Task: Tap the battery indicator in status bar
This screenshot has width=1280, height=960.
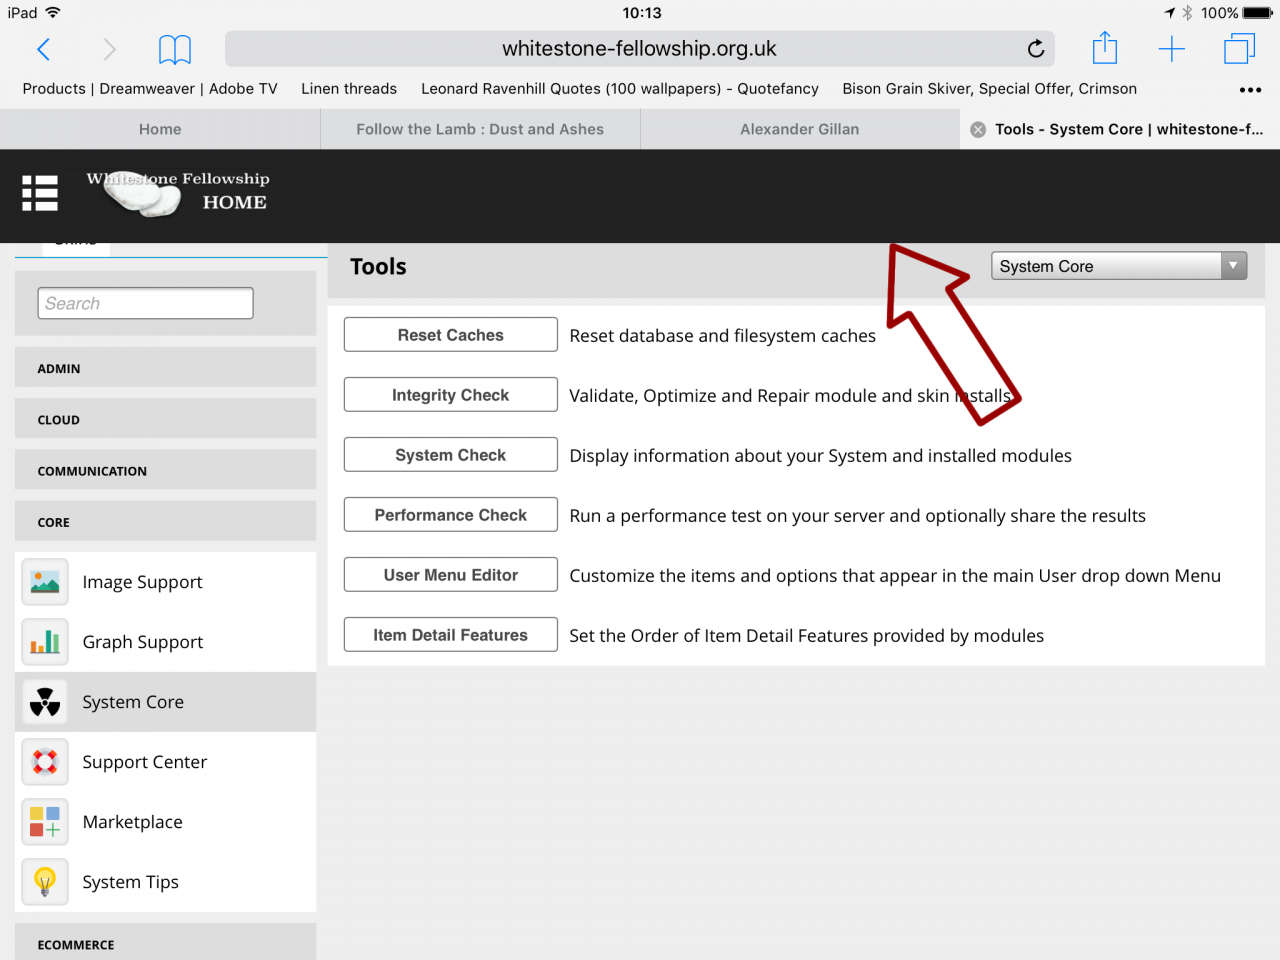Action: click(1258, 13)
